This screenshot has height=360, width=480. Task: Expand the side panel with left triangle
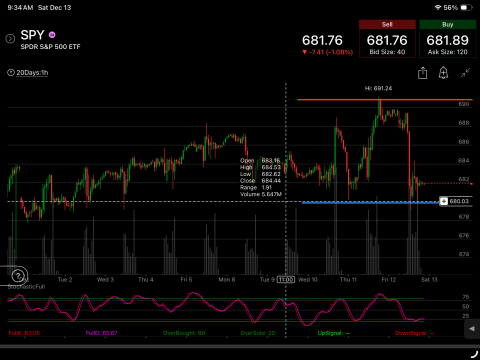click(x=472, y=329)
